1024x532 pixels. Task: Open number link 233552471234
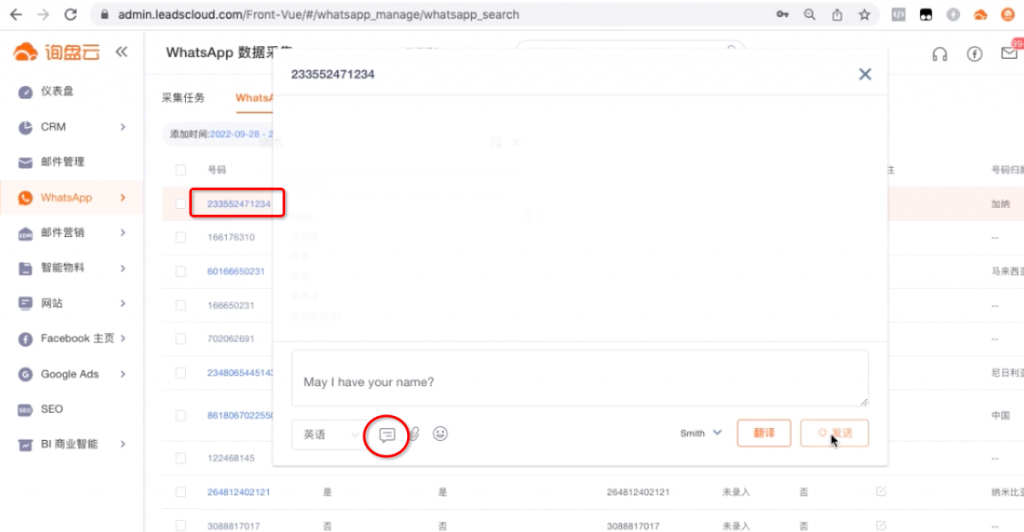[238, 204]
